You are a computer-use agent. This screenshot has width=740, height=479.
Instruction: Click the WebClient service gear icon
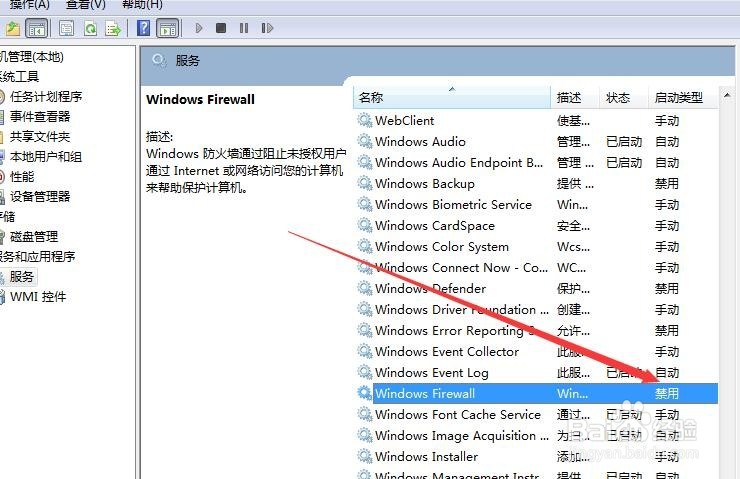coord(364,120)
